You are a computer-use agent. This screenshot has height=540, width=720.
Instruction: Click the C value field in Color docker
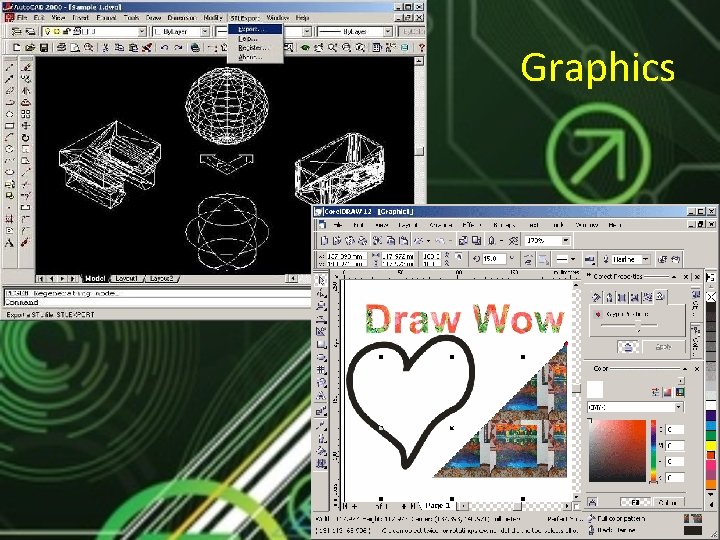coord(674,430)
